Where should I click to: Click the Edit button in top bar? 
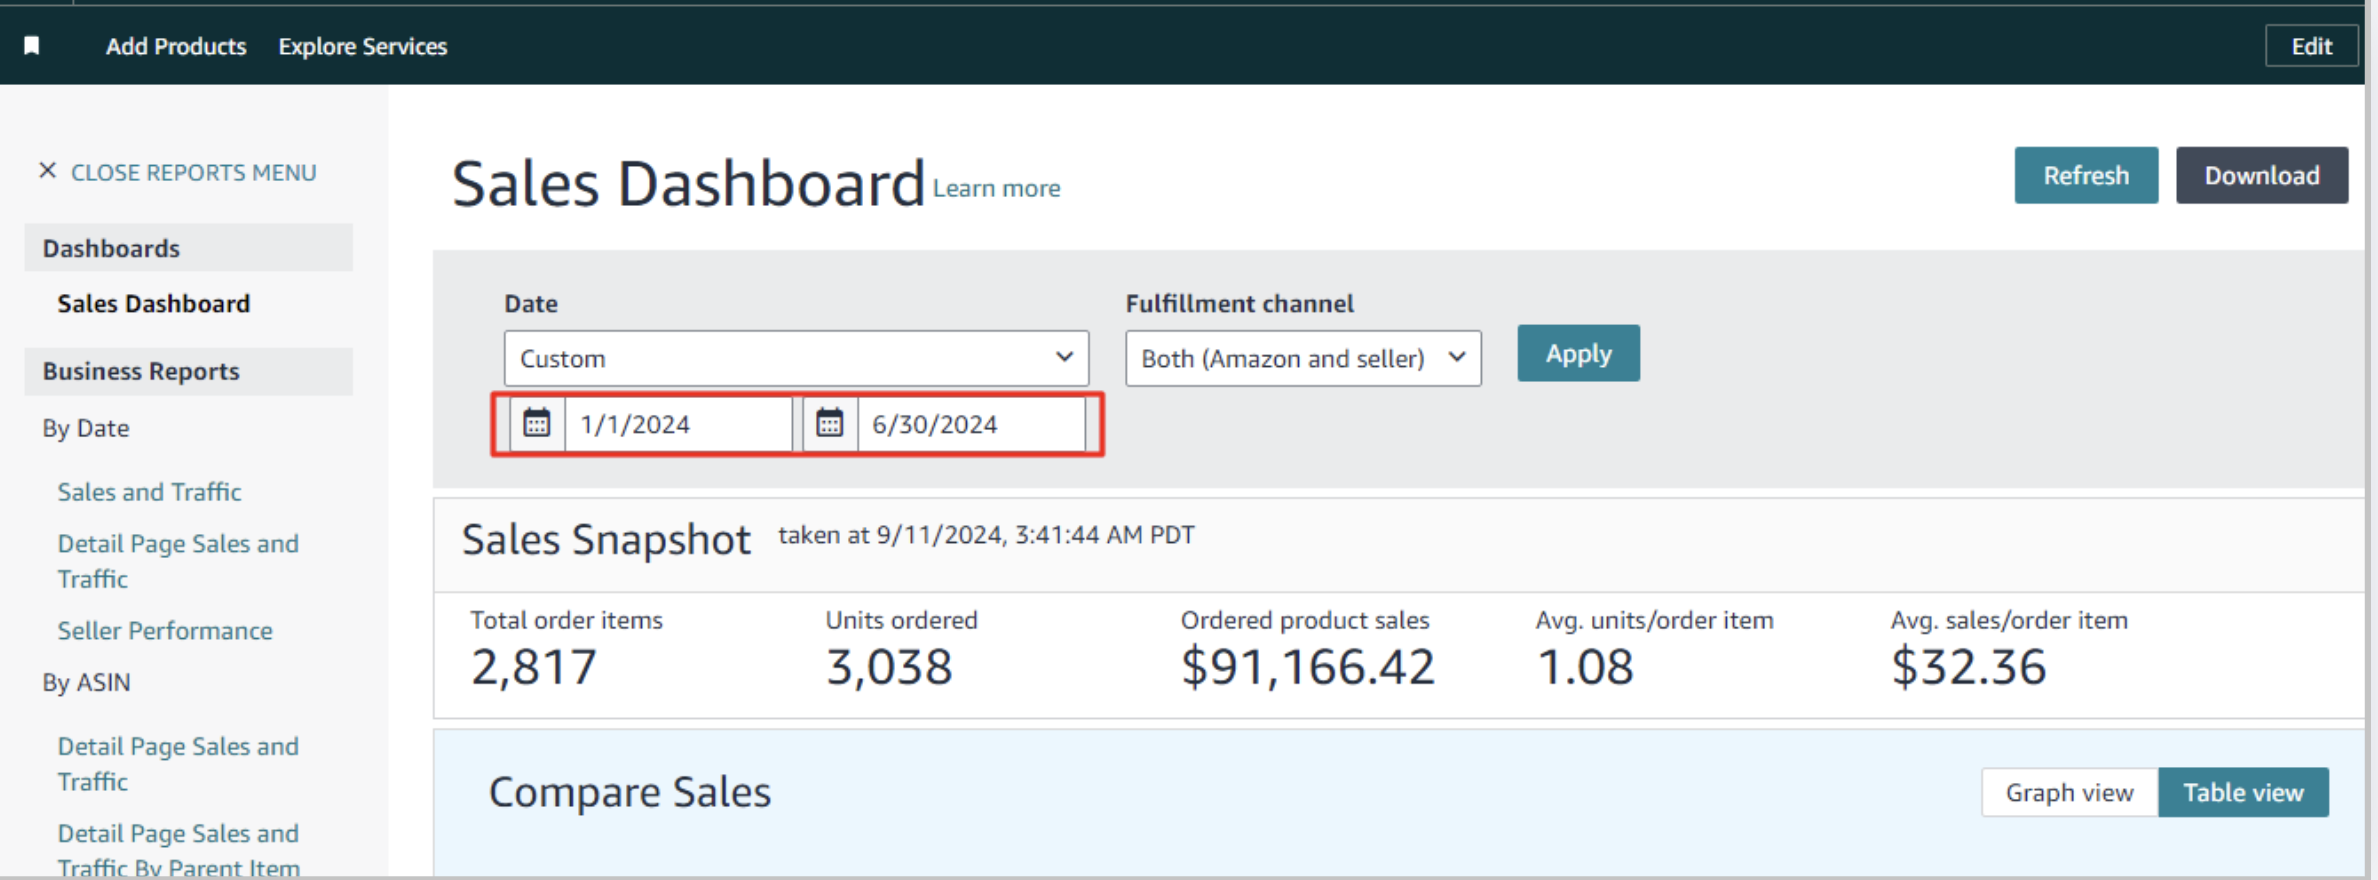tap(2311, 46)
